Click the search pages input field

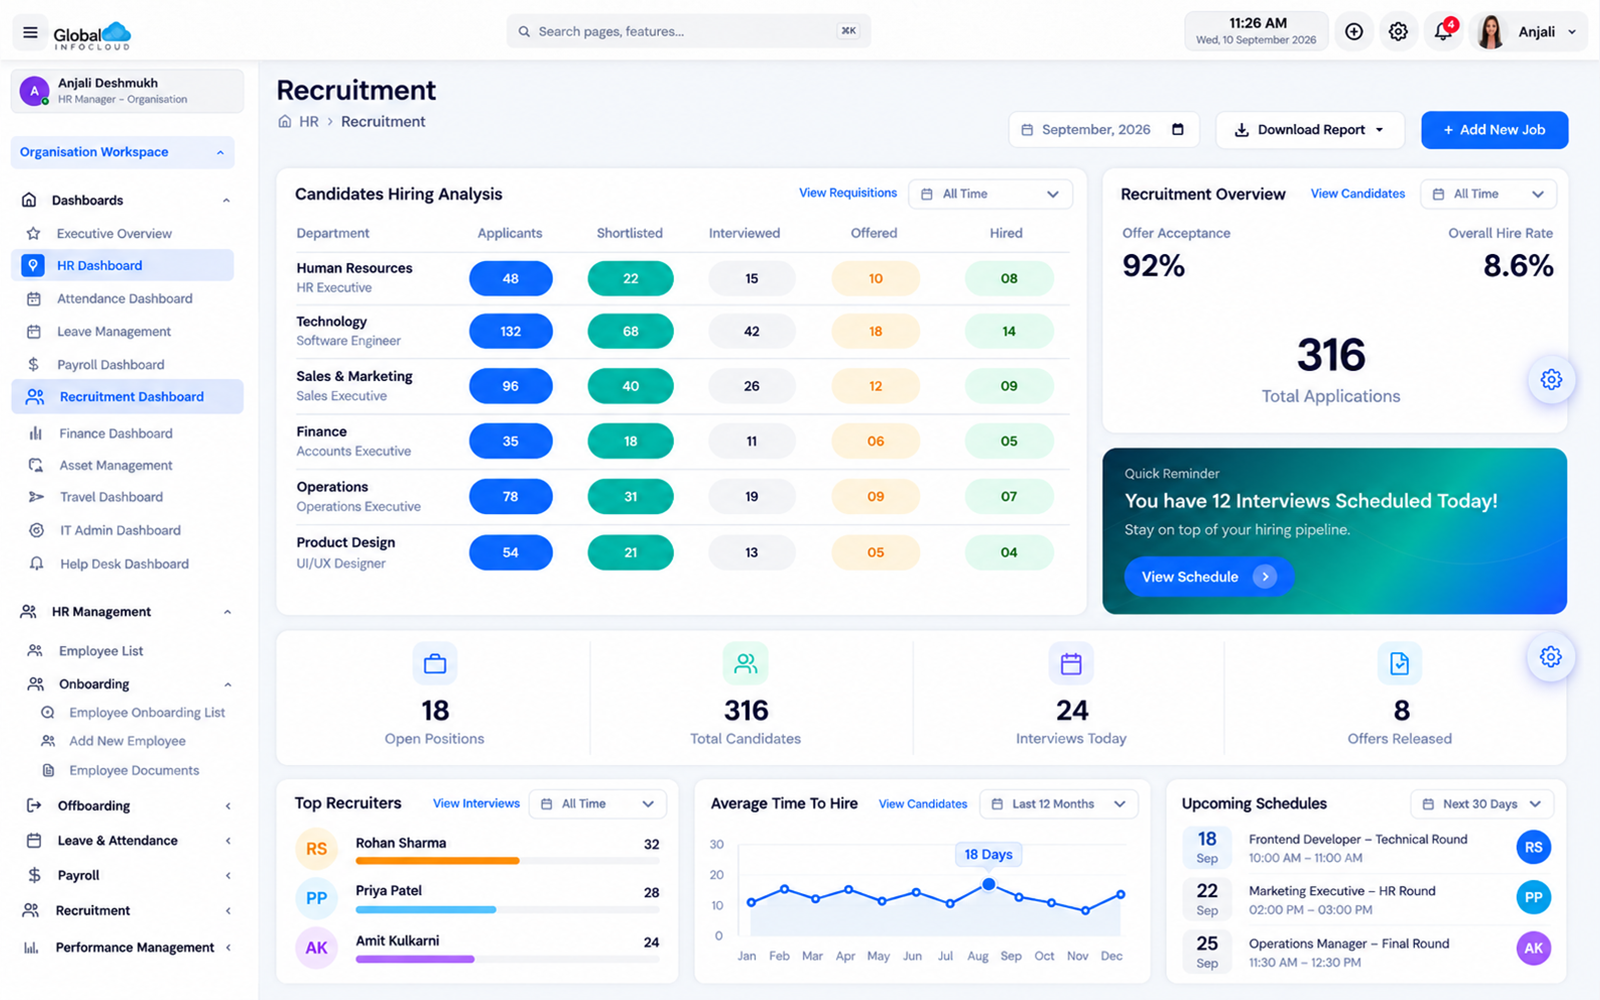click(688, 31)
